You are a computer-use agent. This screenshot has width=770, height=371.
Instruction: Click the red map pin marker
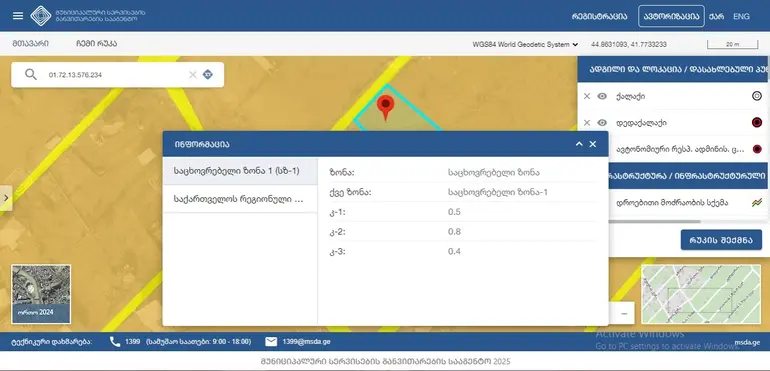pos(385,108)
